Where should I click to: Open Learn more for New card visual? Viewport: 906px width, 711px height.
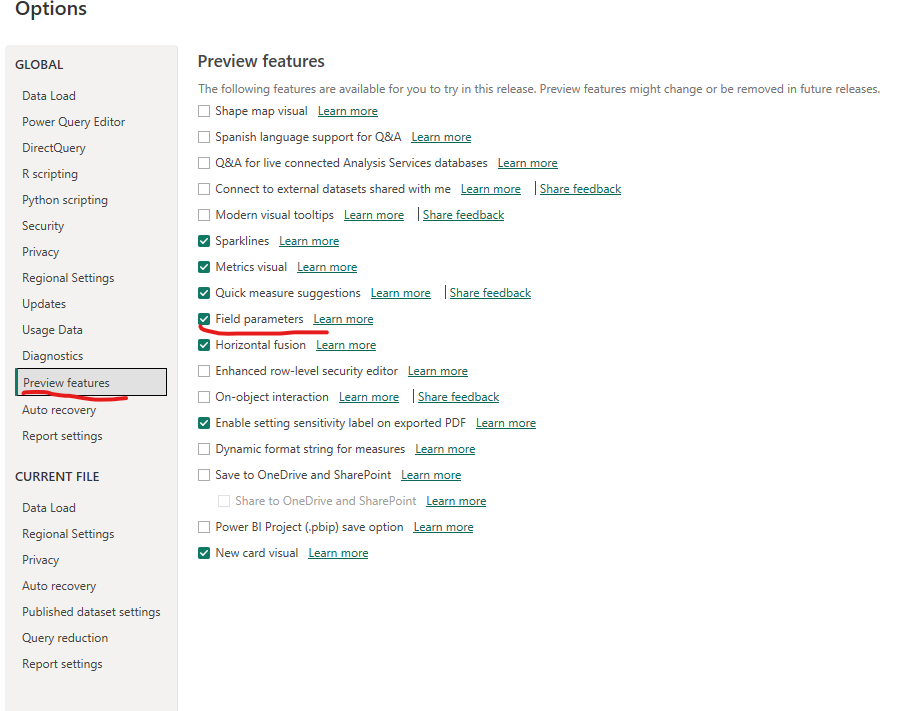point(338,553)
